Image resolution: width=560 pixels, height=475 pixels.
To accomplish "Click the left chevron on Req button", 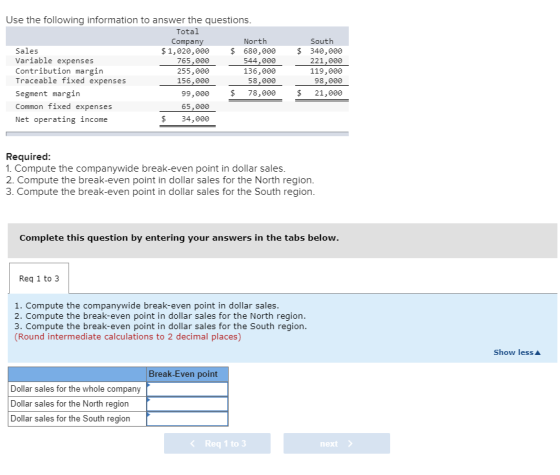I will click(192, 443).
